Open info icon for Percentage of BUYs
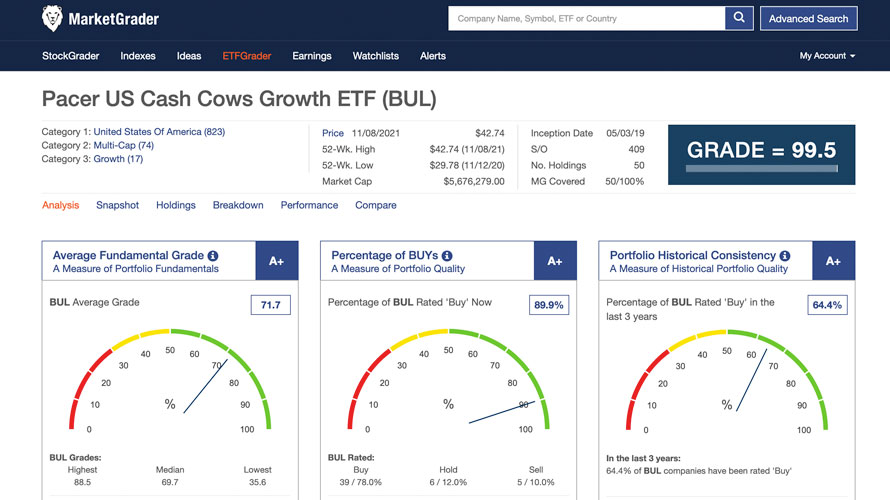The image size is (890, 500). click(x=447, y=256)
